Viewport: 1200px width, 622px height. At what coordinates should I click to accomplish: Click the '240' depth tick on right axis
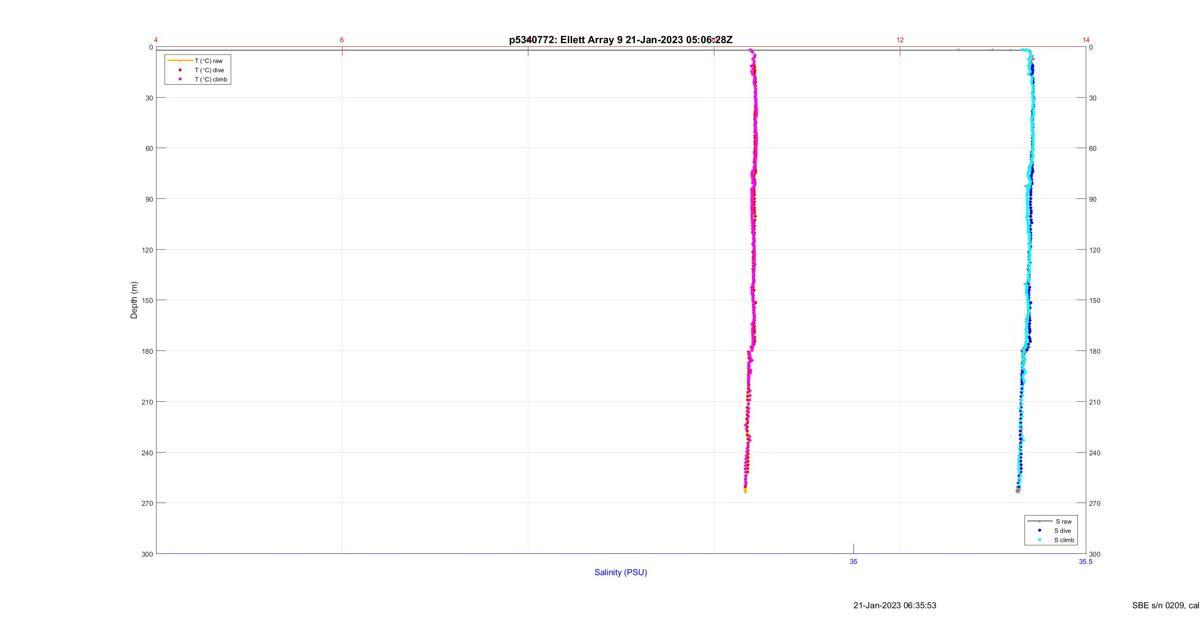1095,452
